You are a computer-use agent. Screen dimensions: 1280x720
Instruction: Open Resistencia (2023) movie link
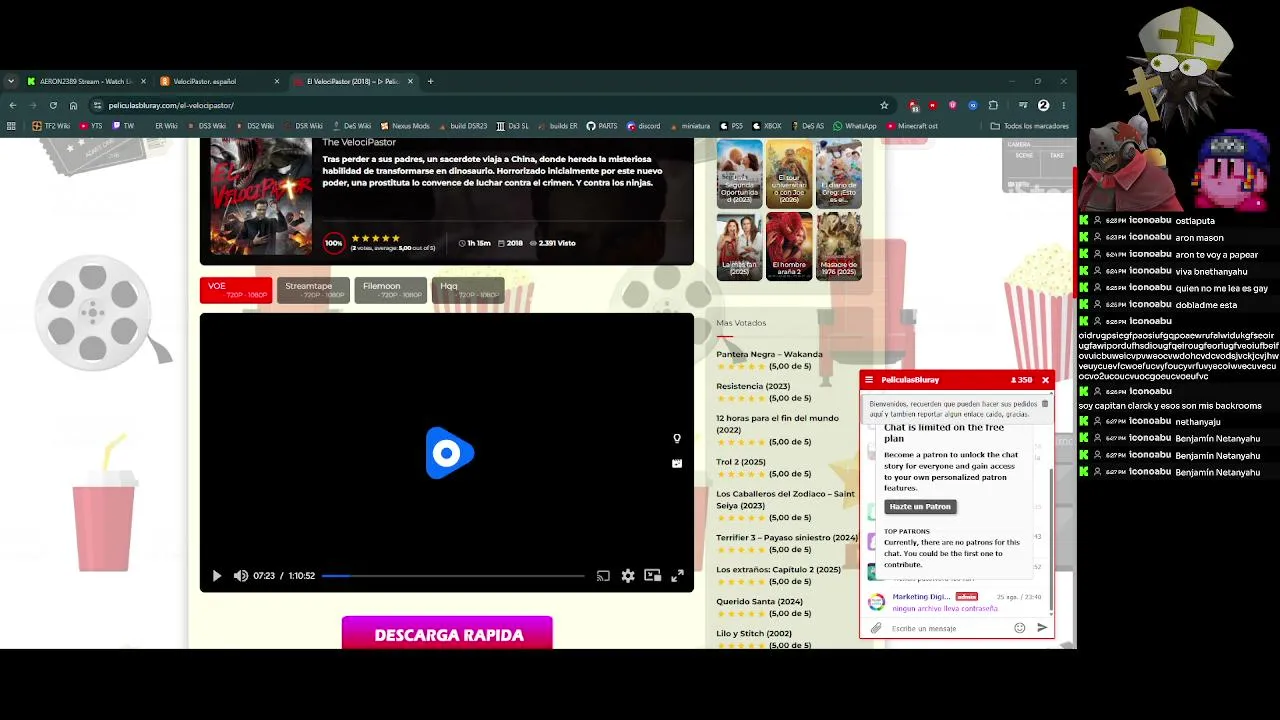753,386
